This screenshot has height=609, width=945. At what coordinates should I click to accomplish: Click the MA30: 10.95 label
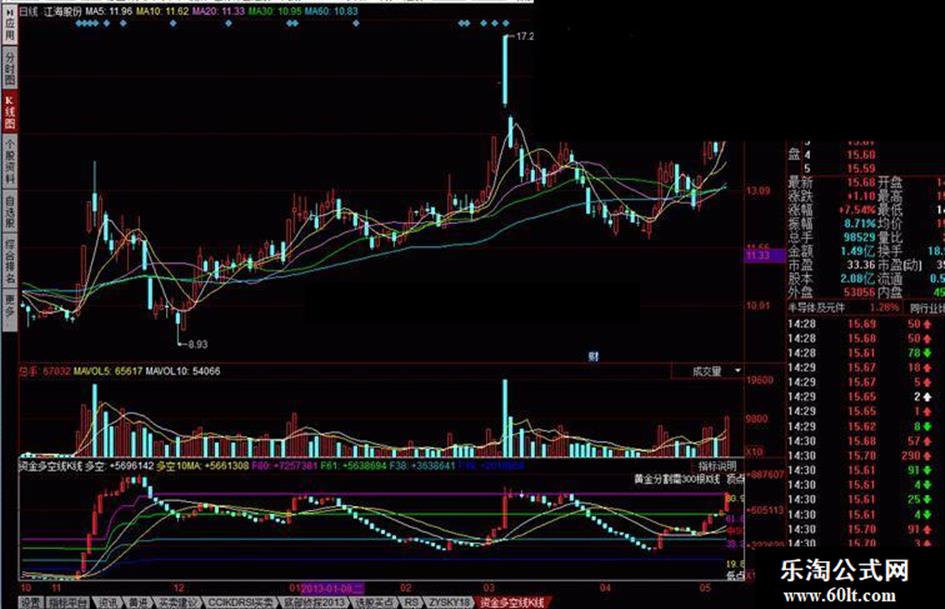[275, 11]
